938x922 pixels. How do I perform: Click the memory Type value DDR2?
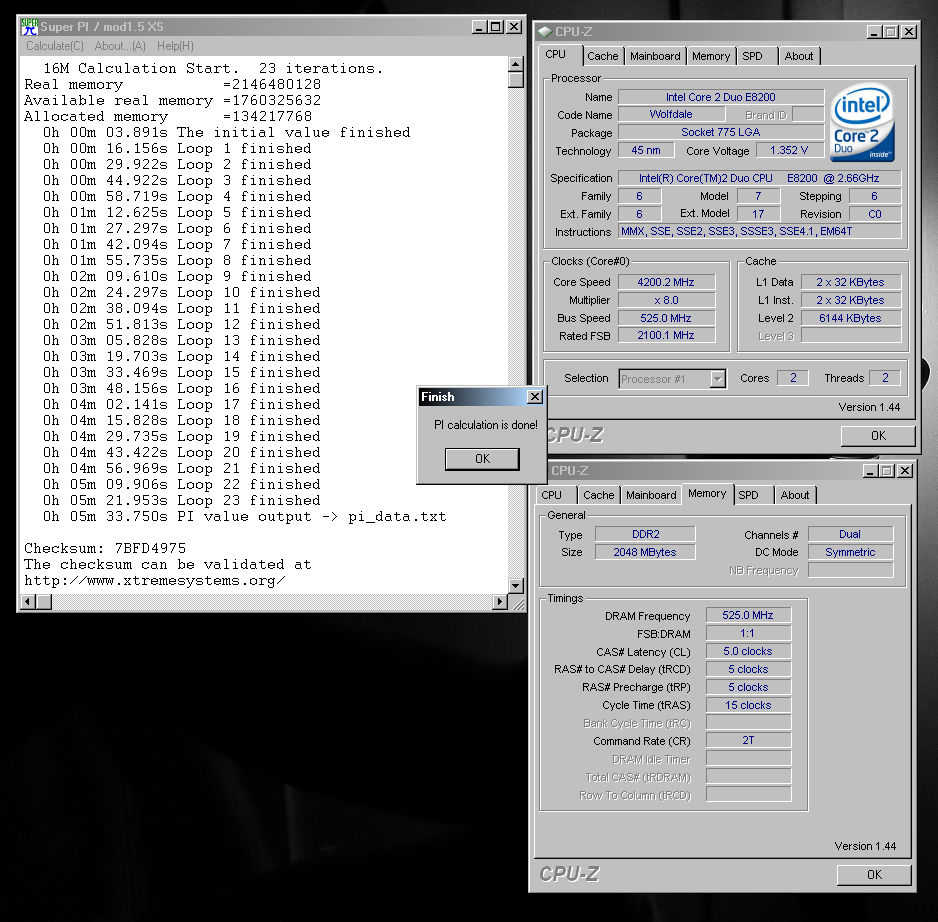pos(645,534)
